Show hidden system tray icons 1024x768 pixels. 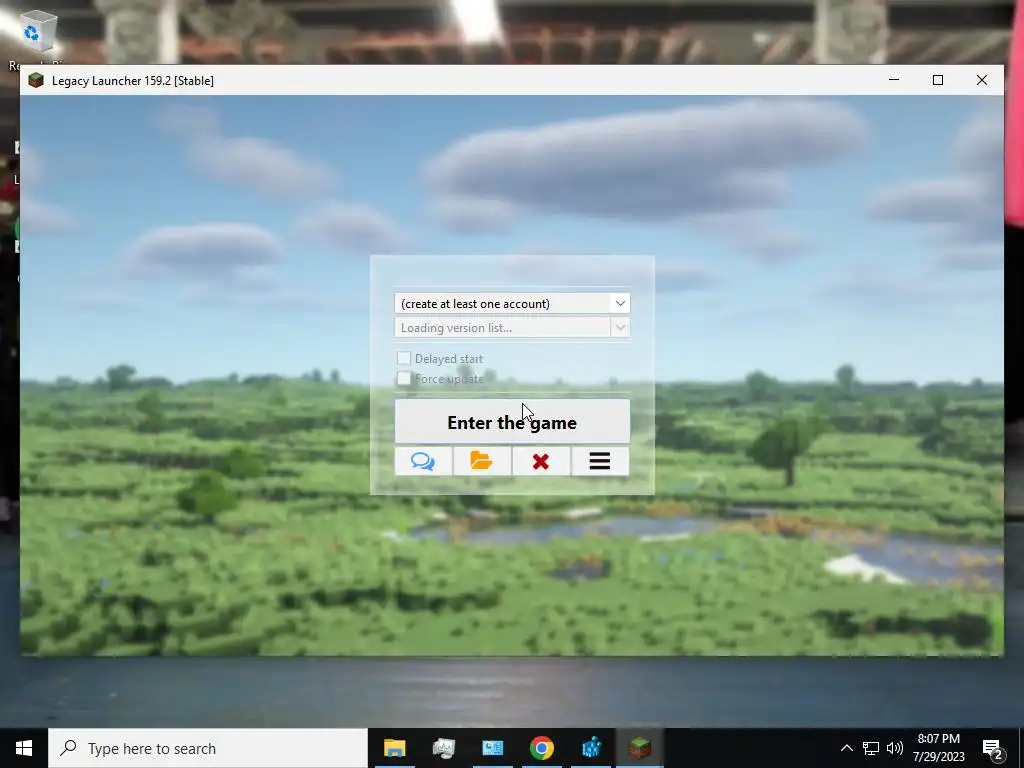(x=846, y=748)
